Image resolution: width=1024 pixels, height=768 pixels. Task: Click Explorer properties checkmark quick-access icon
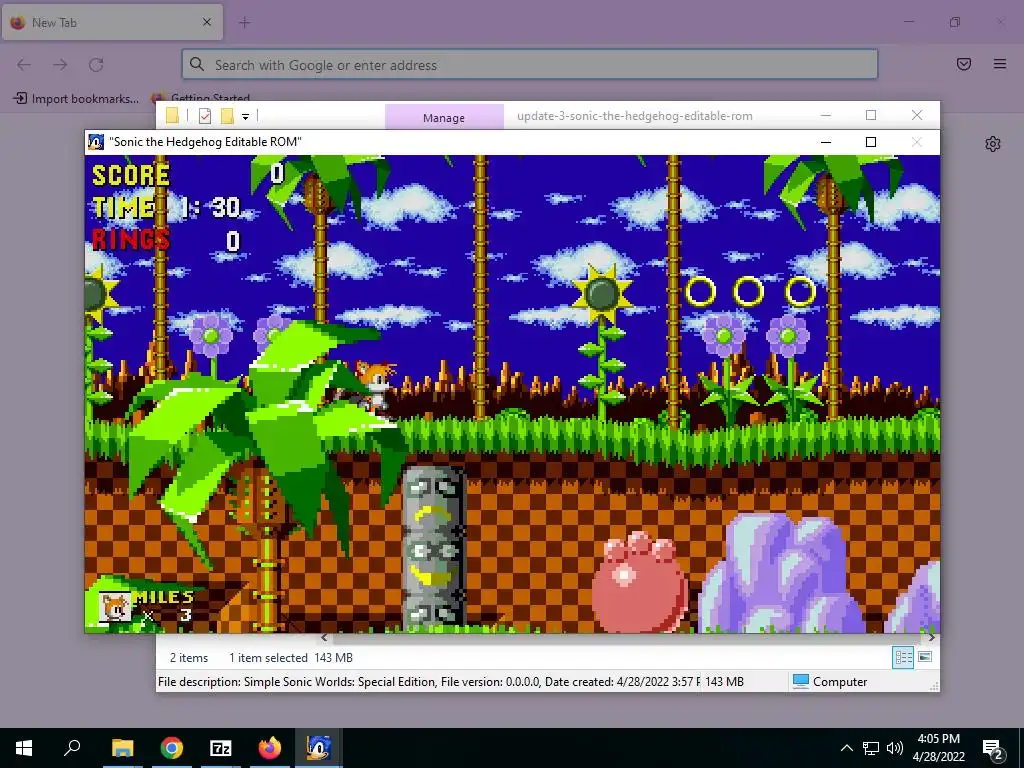tap(205, 116)
